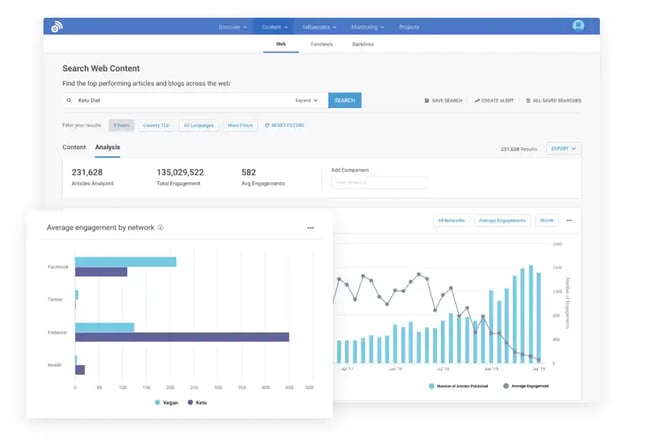
Task: Click the Pinterest Keto bar in chart
Action: click(182, 337)
